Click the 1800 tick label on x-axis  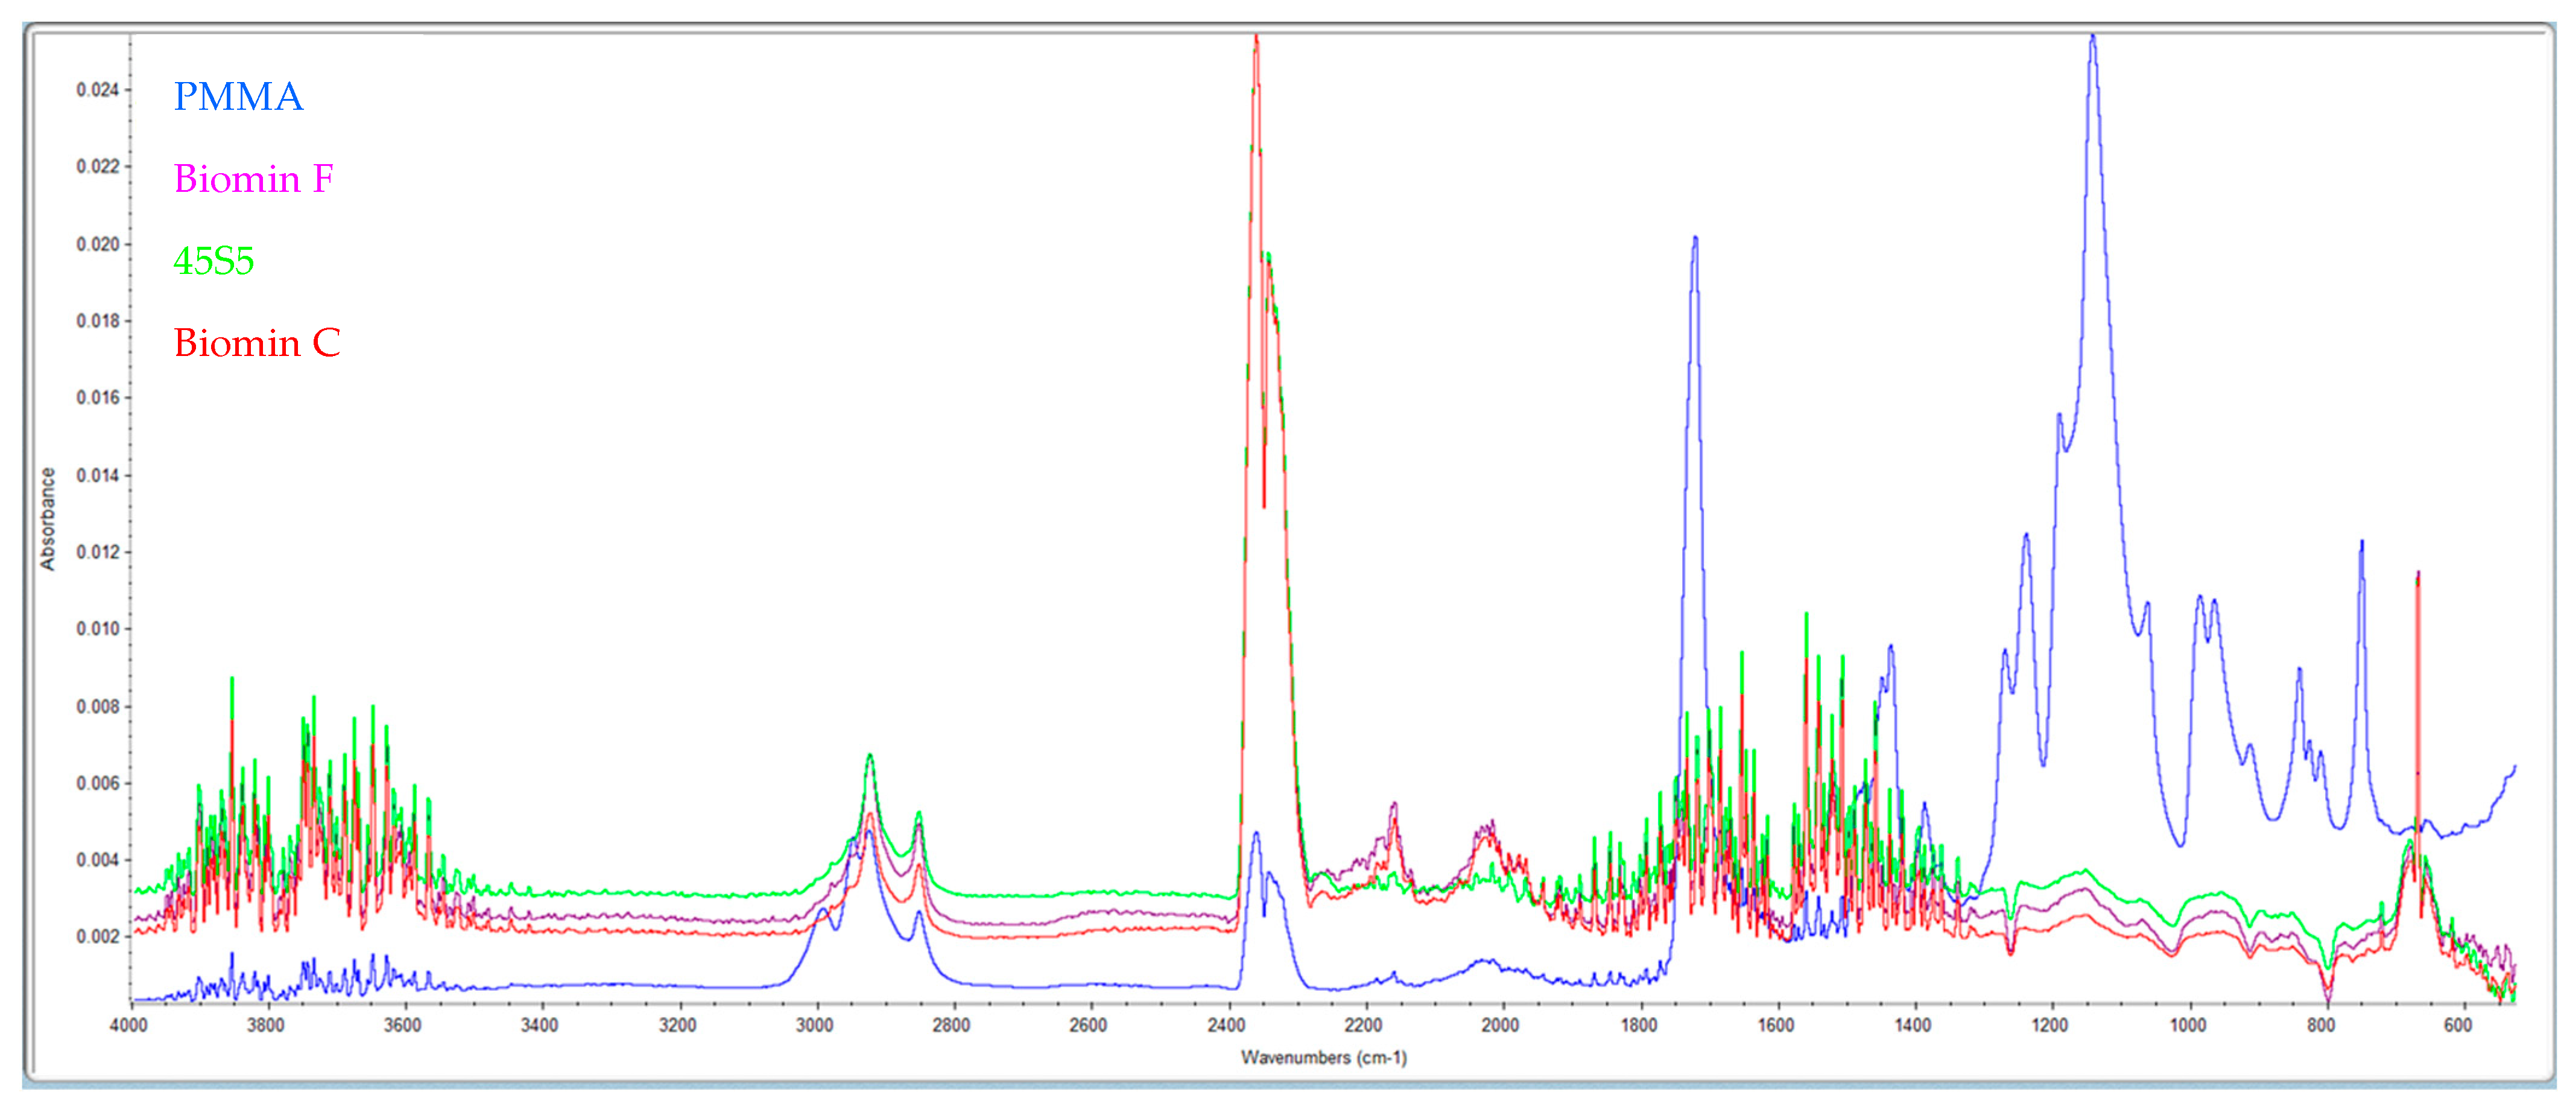[x=1638, y=1025]
